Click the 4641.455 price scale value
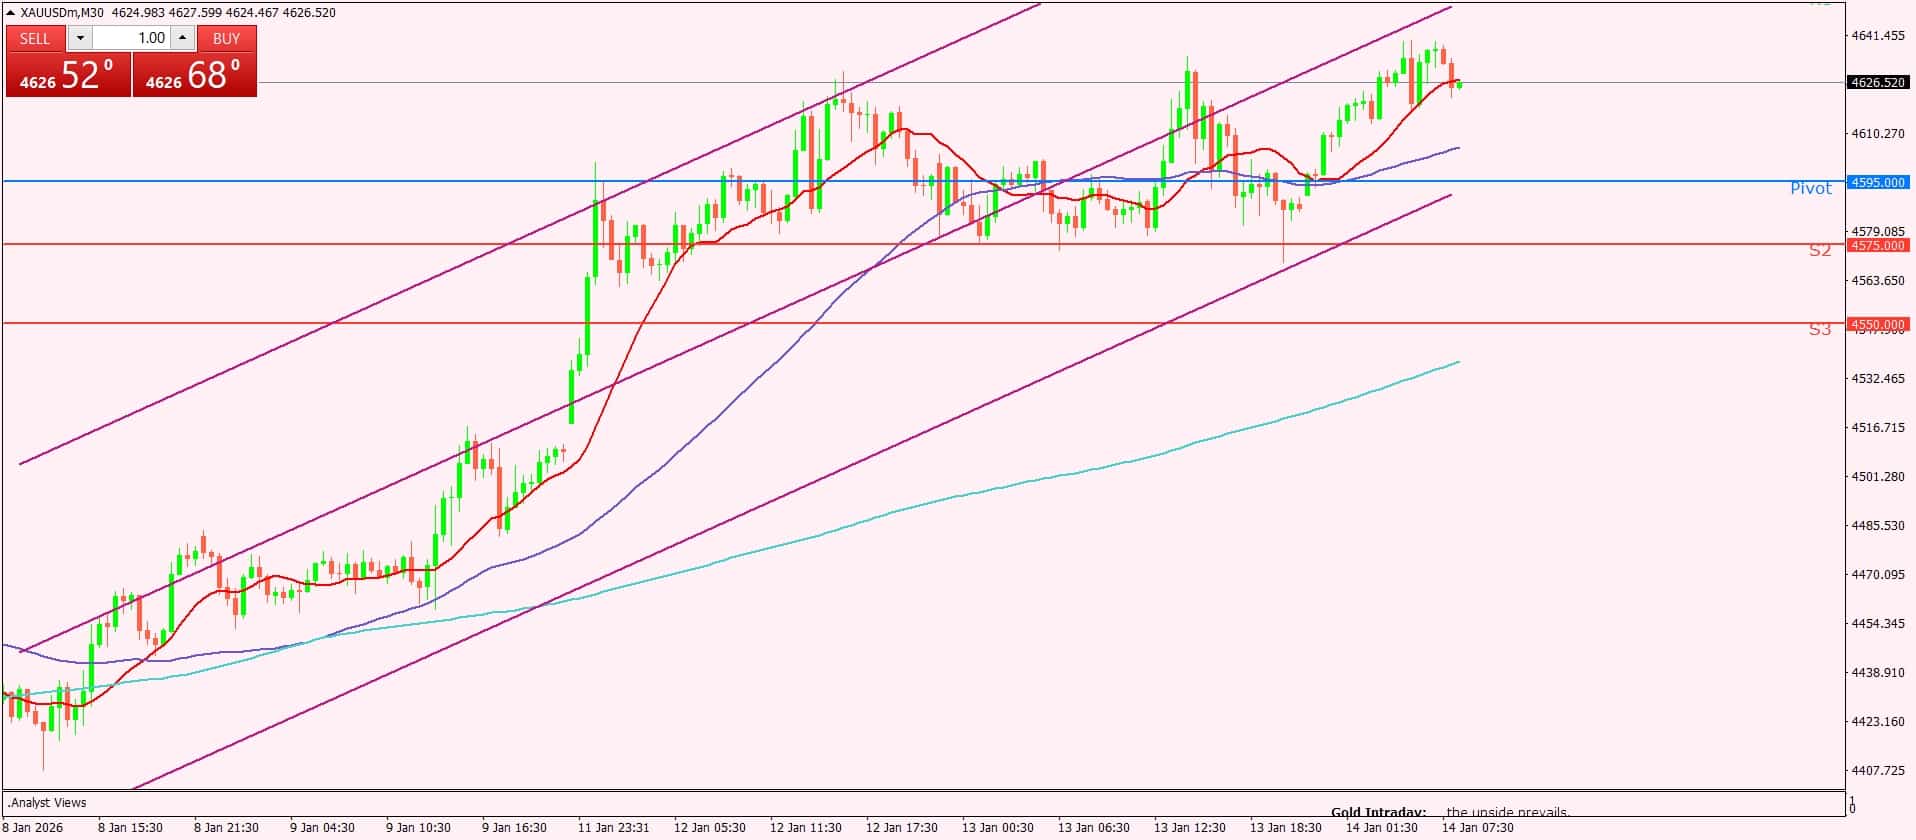 click(1878, 35)
